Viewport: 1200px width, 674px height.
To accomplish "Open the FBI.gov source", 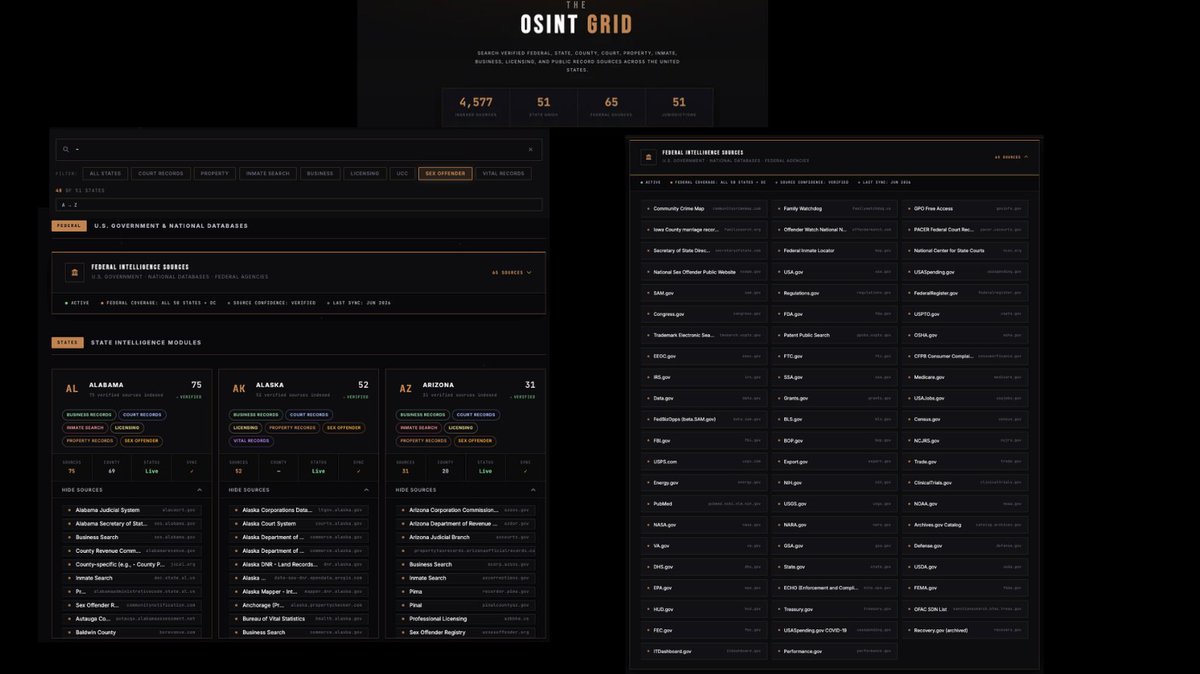I will 705,440.
